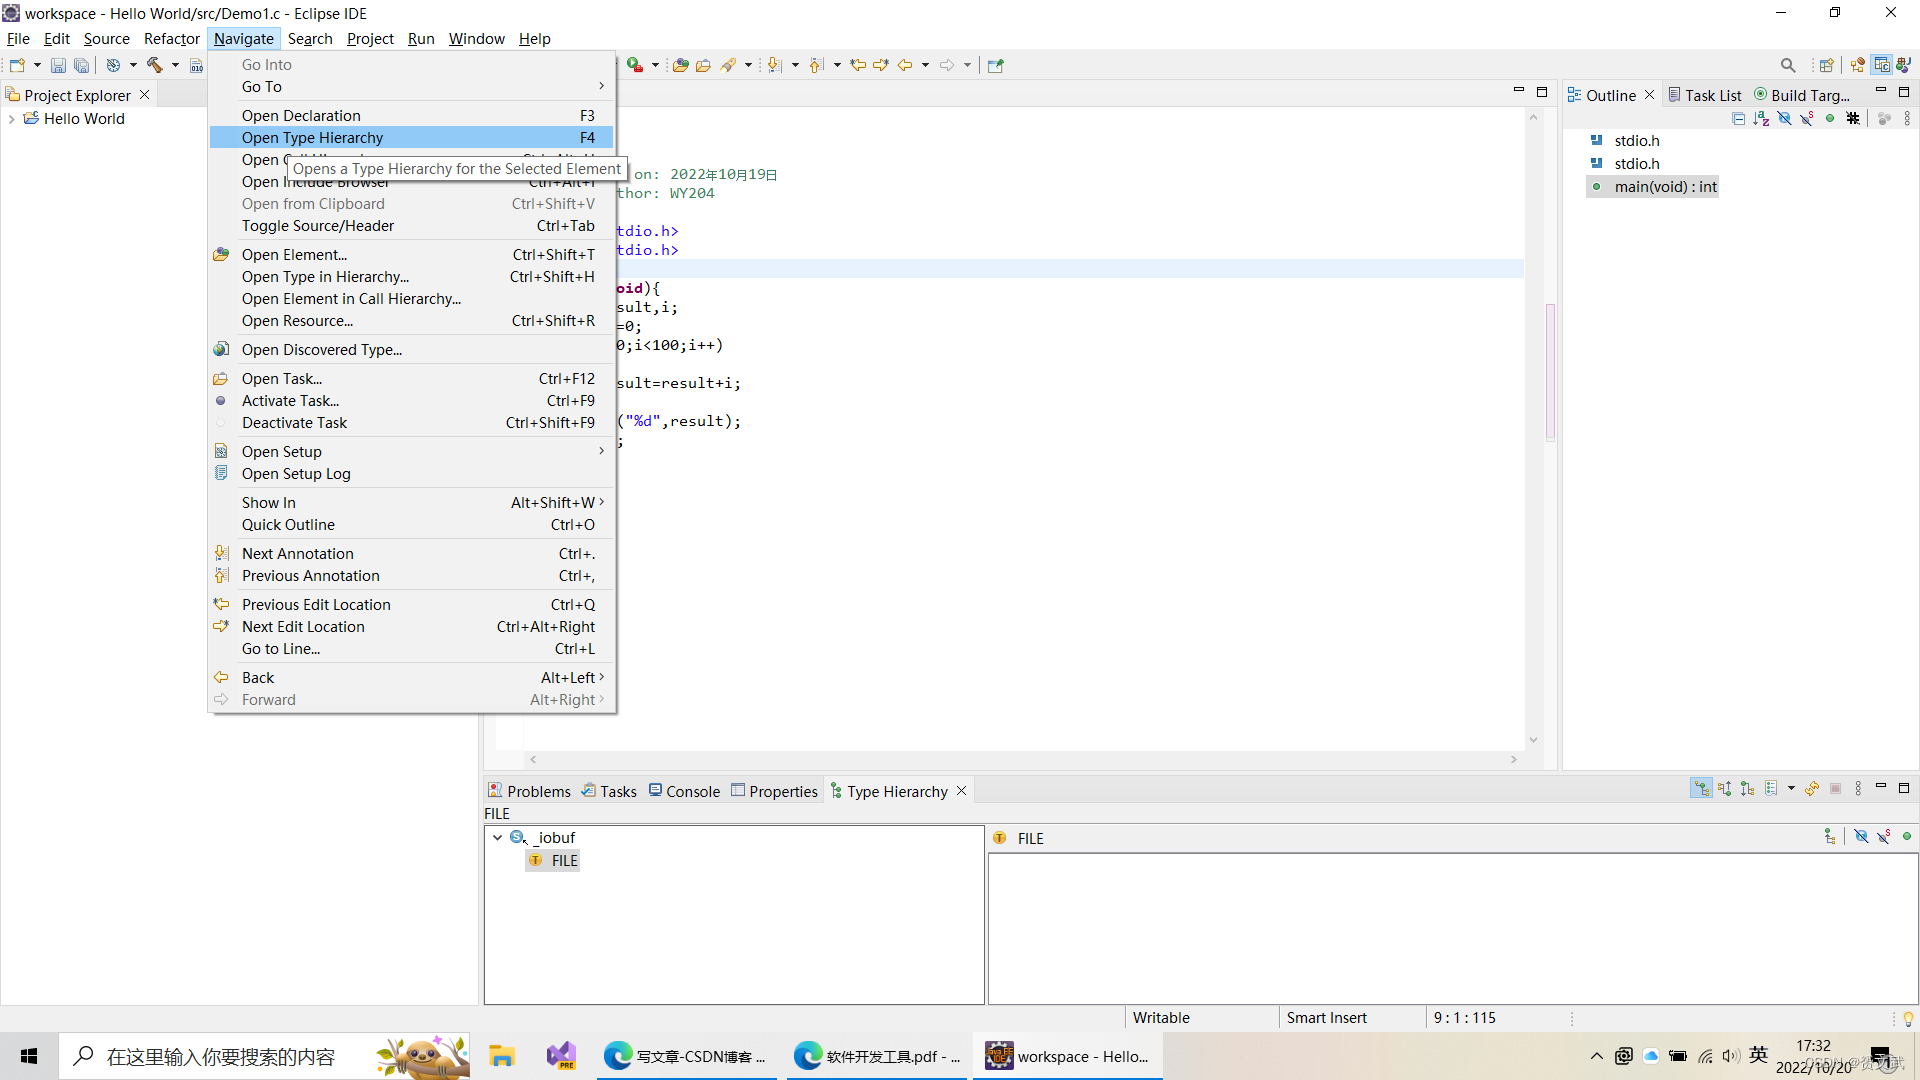Open the Search menu in menu bar
This screenshot has height=1080, width=1920.
coord(310,39)
